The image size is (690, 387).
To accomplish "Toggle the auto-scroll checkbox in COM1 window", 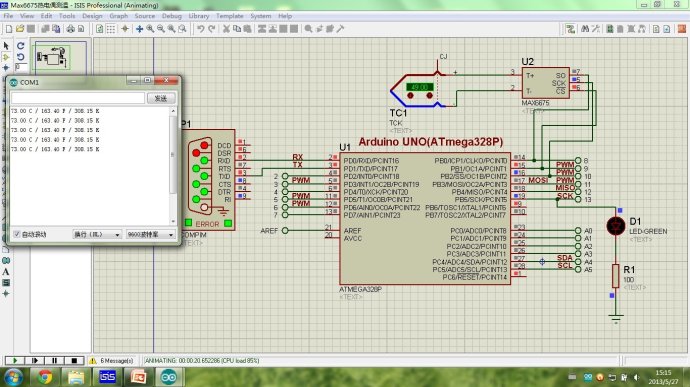I will (17, 234).
